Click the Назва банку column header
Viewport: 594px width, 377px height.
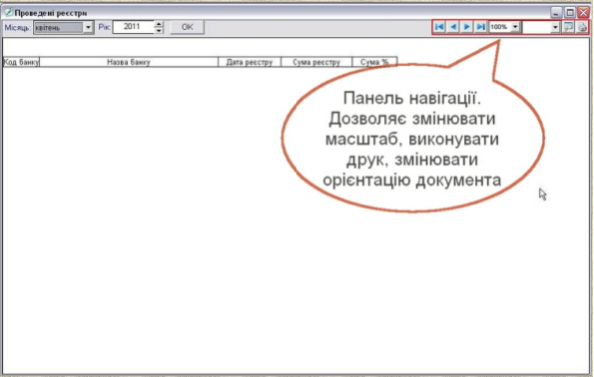pyautogui.click(x=129, y=62)
